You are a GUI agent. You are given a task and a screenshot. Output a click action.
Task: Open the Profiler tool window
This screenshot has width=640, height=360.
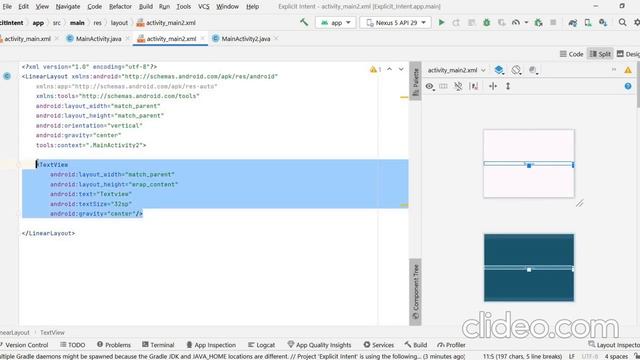pyautogui.click(x=451, y=345)
